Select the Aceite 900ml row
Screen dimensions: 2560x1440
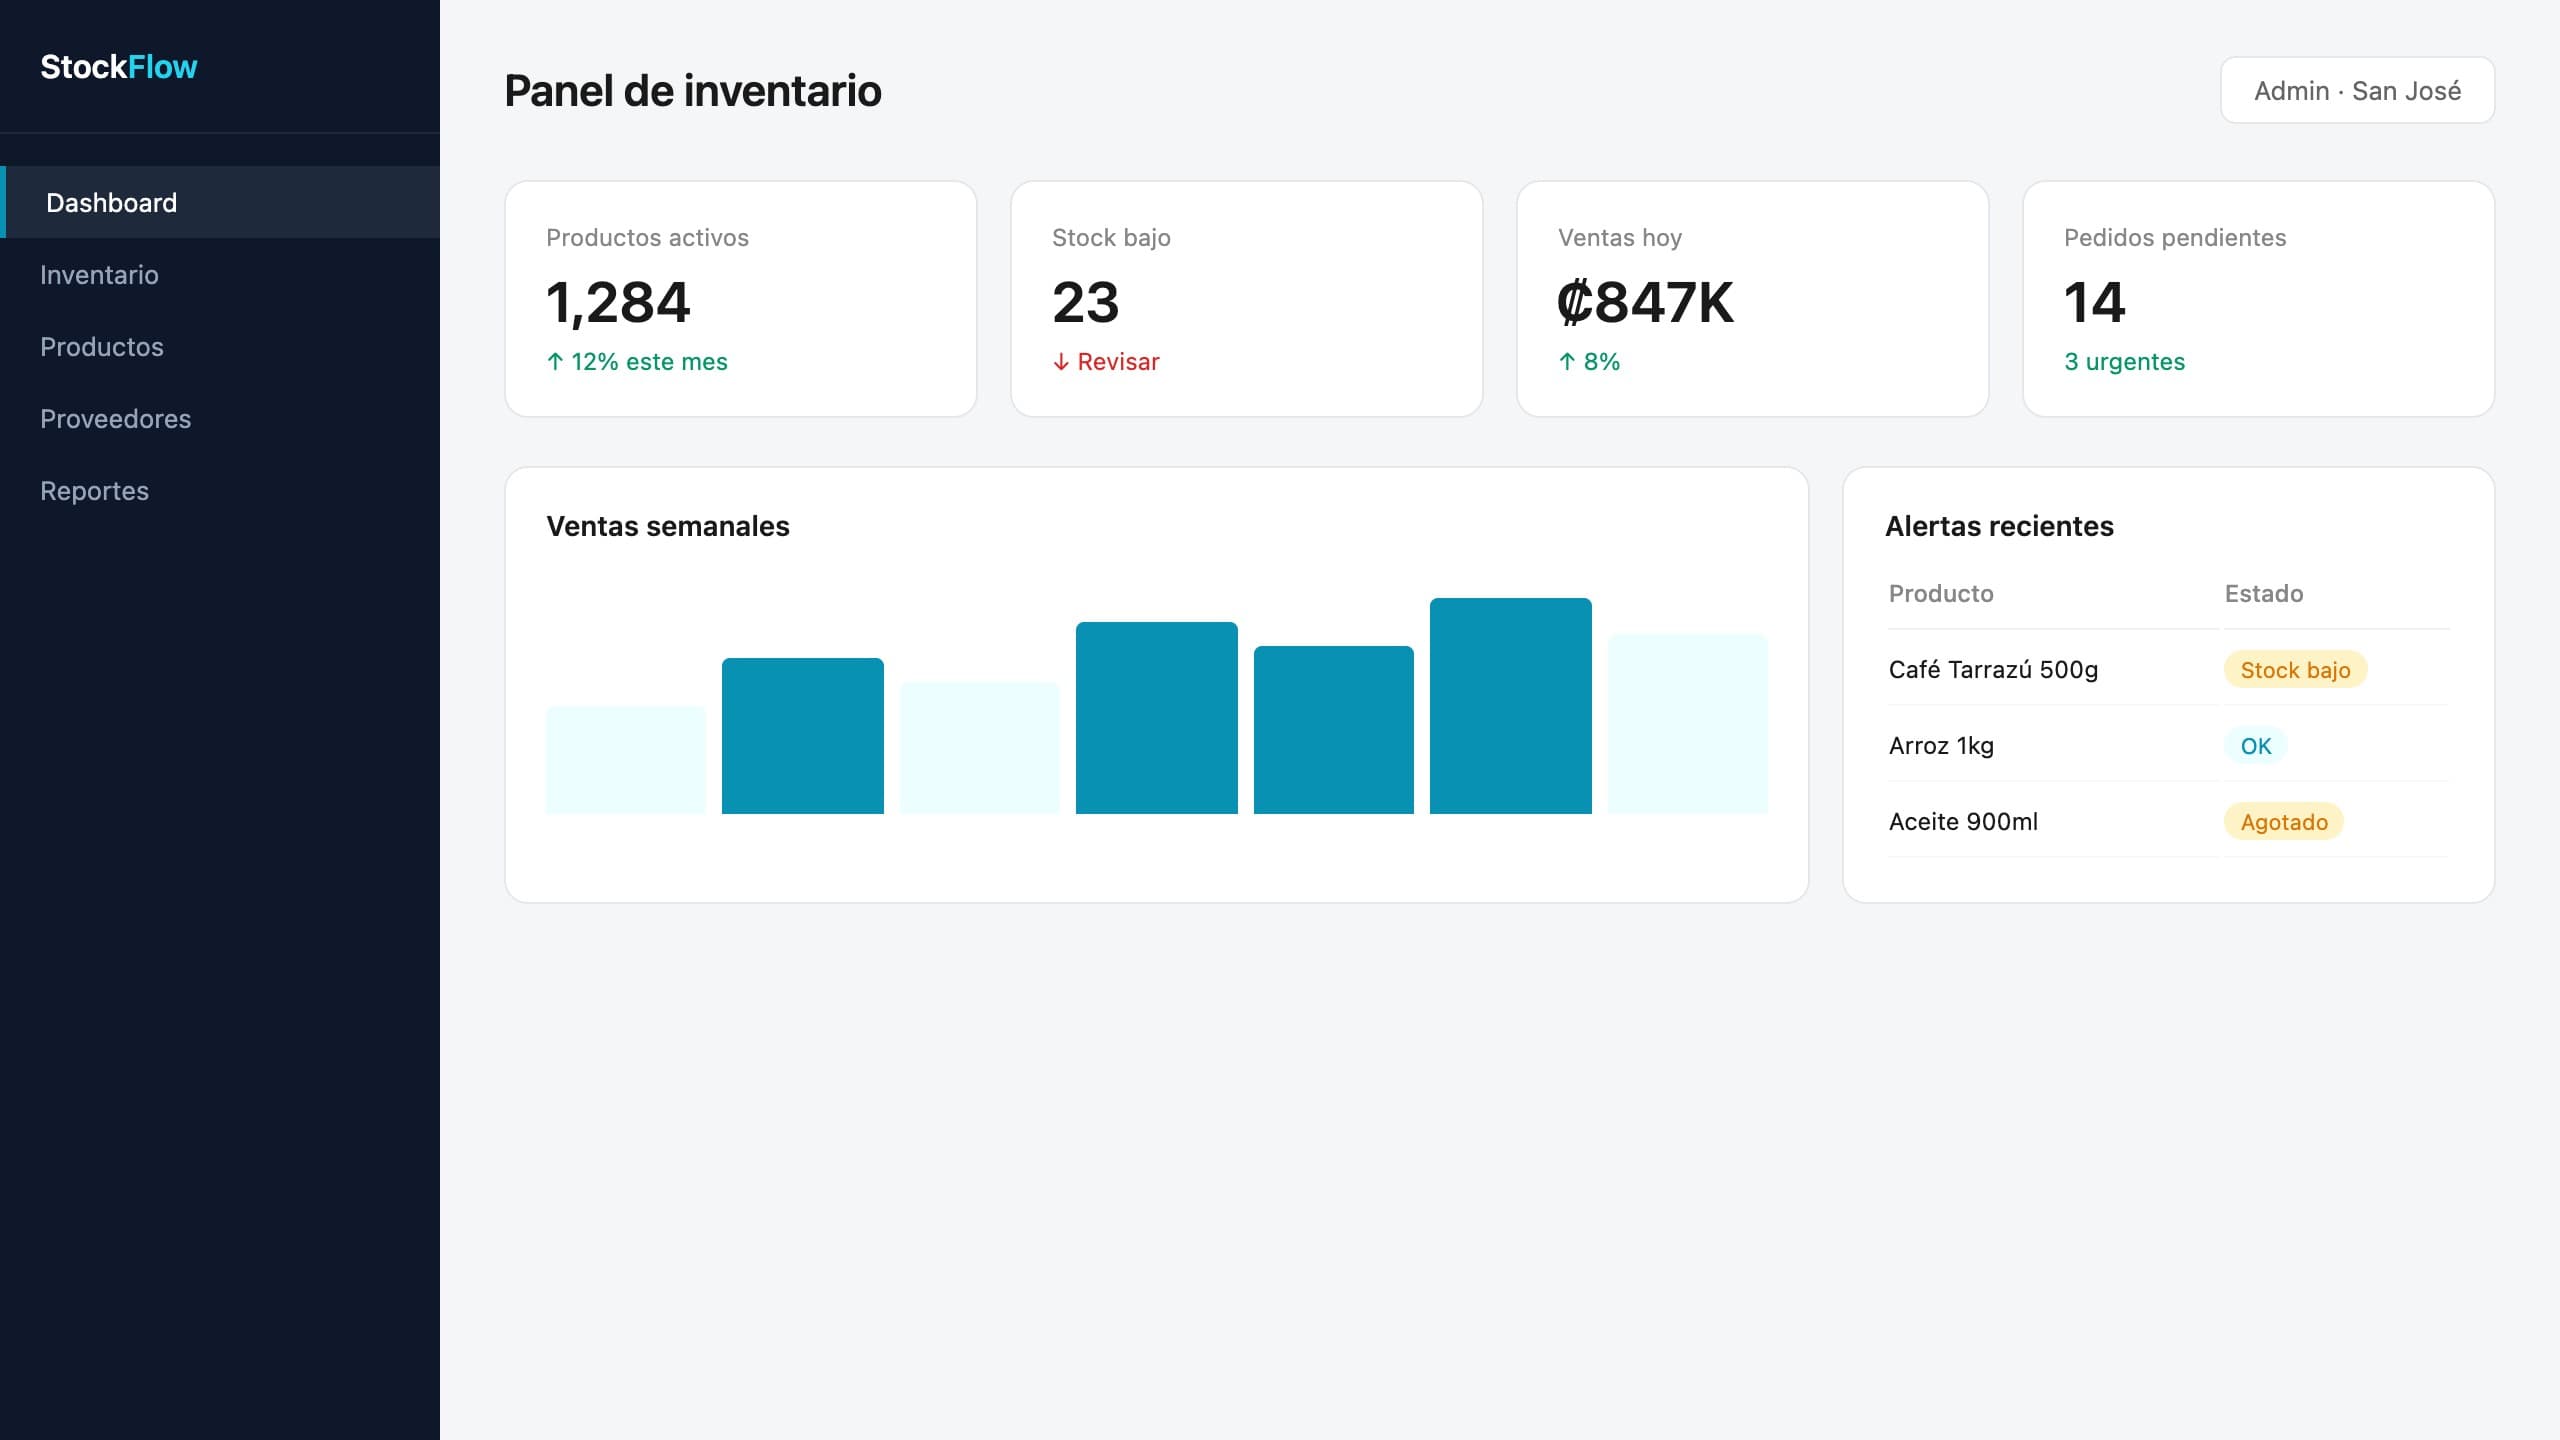point(2169,821)
